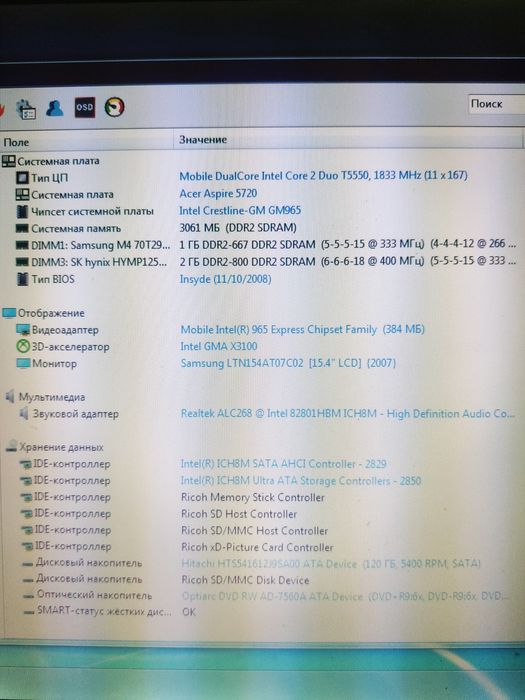Click the 3D-акселератор green icon
This screenshot has width=525, height=700.
23,346
